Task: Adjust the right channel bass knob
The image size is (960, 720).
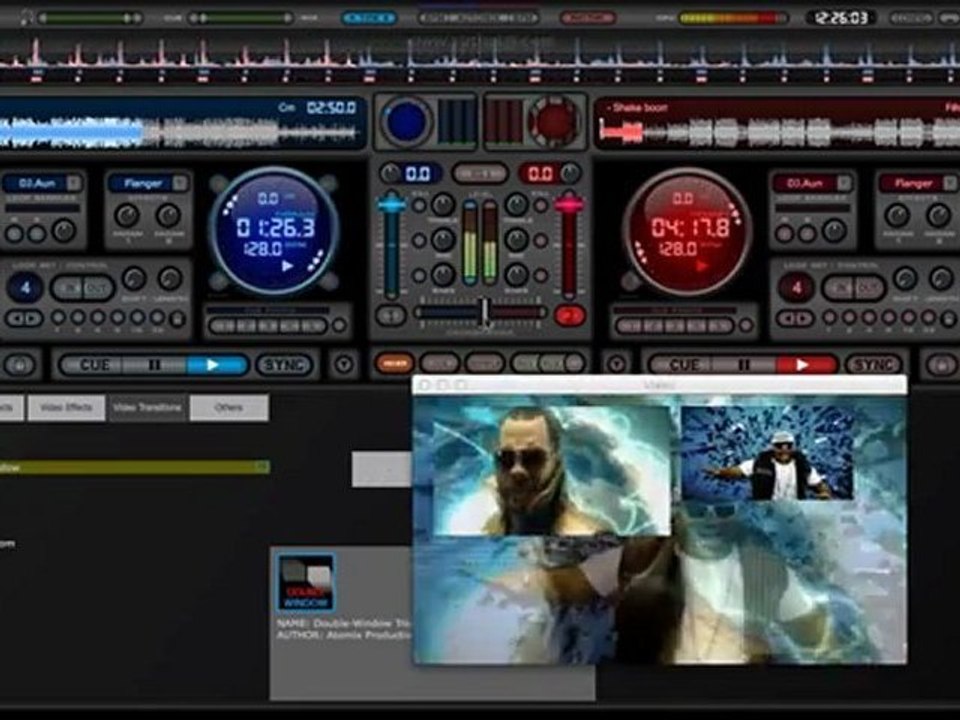Action: [517, 276]
